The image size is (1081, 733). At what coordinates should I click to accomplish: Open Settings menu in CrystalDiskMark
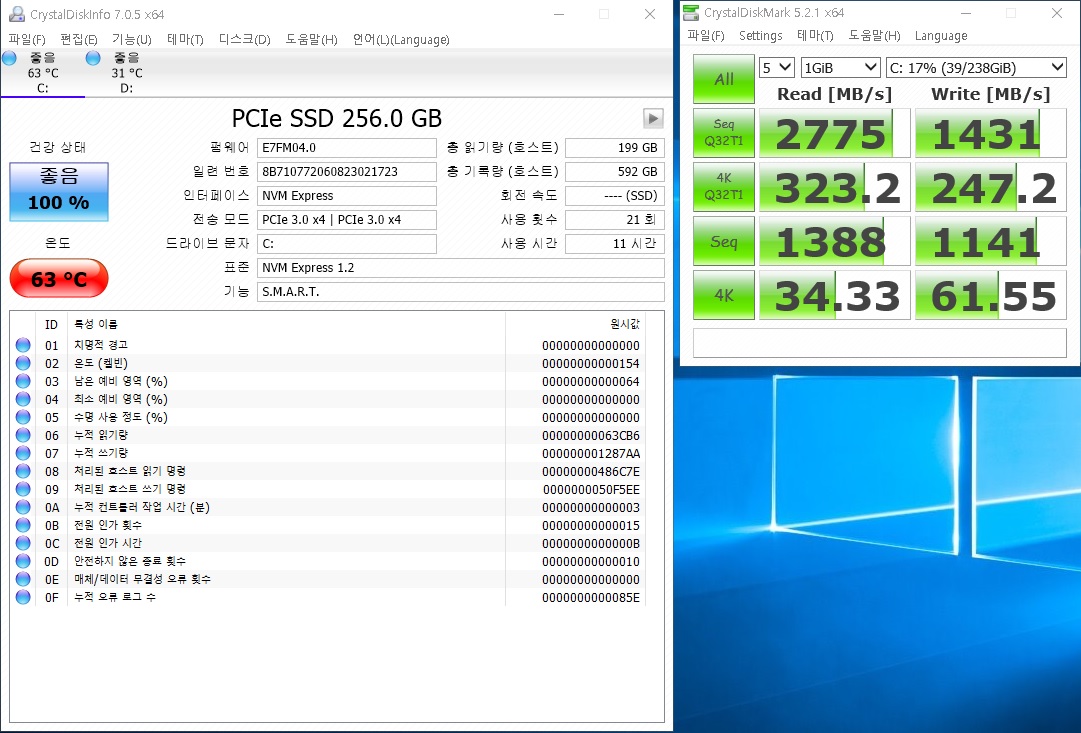760,36
